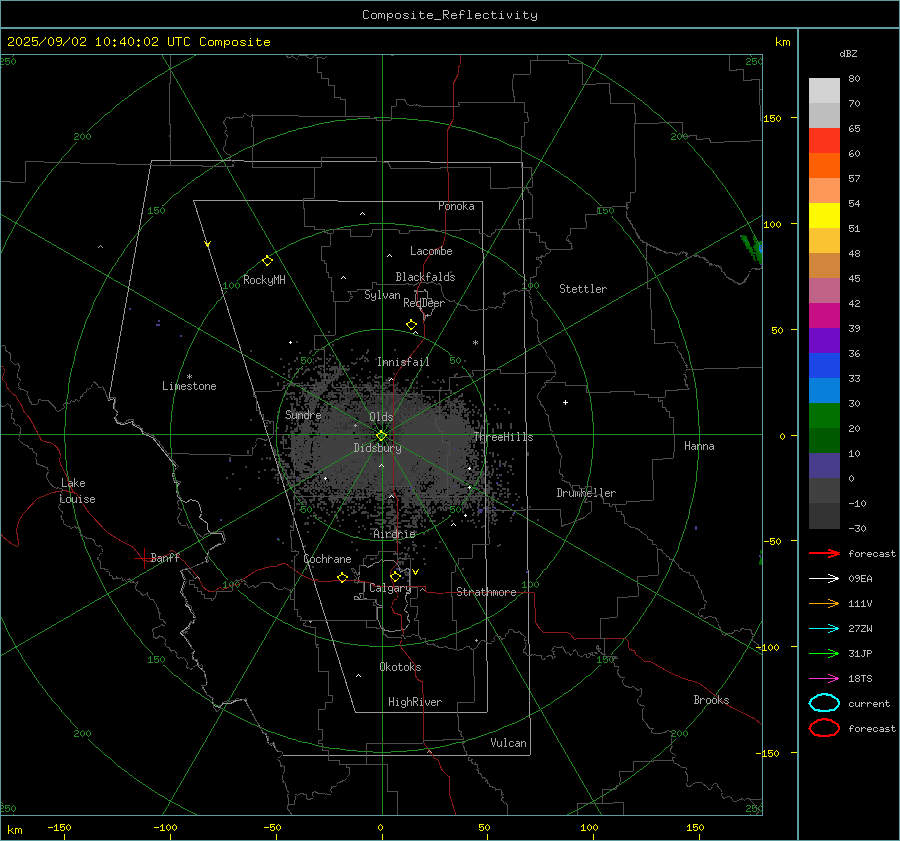Click the green 20 dBZ color swatch
Screen dimensions: 900x841
tap(824, 416)
